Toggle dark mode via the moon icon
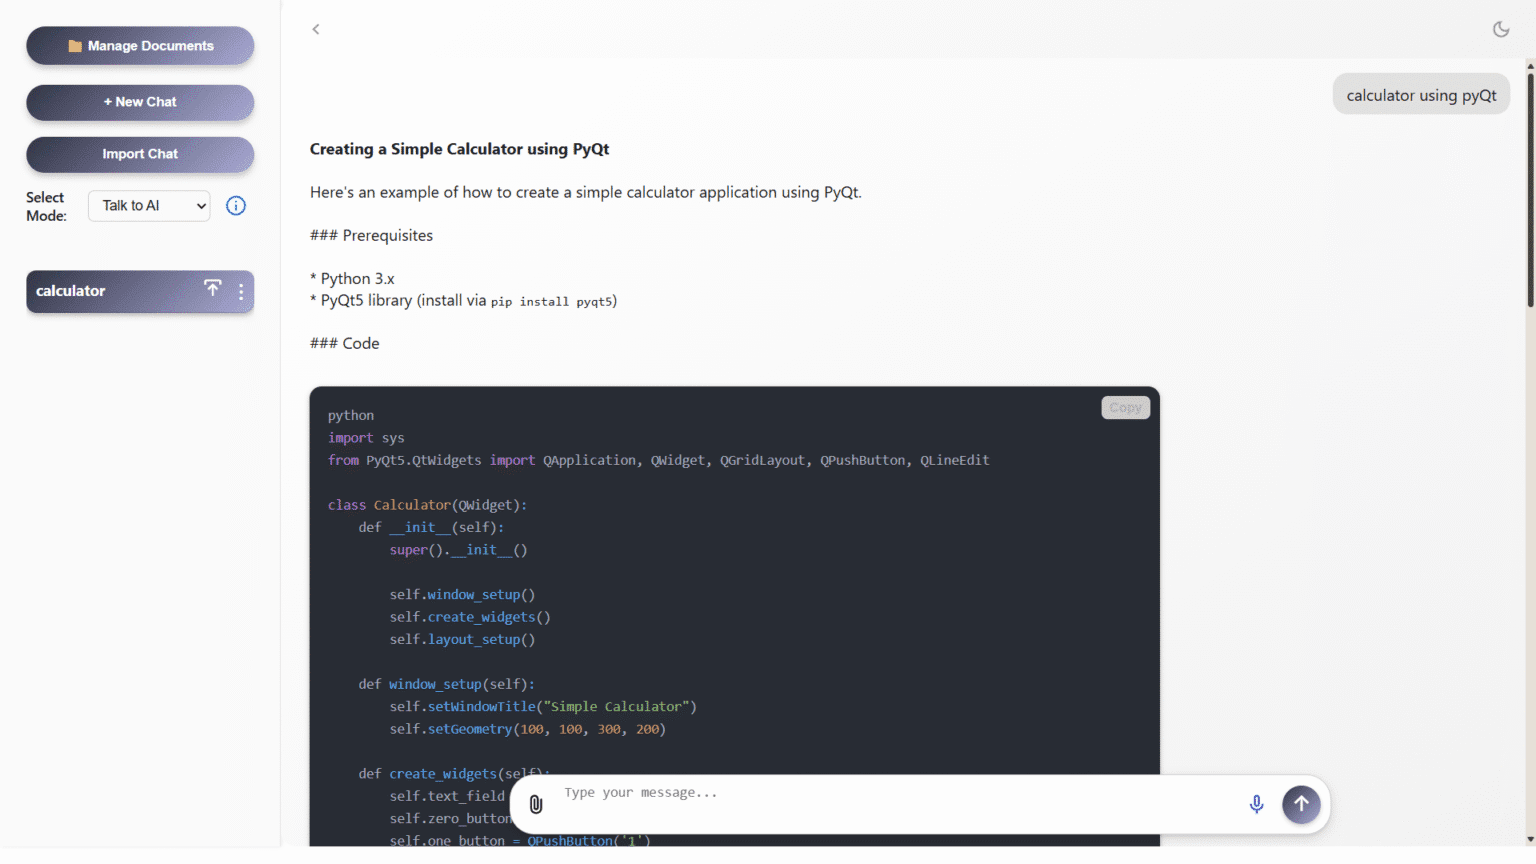1536x864 pixels. click(1501, 29)
